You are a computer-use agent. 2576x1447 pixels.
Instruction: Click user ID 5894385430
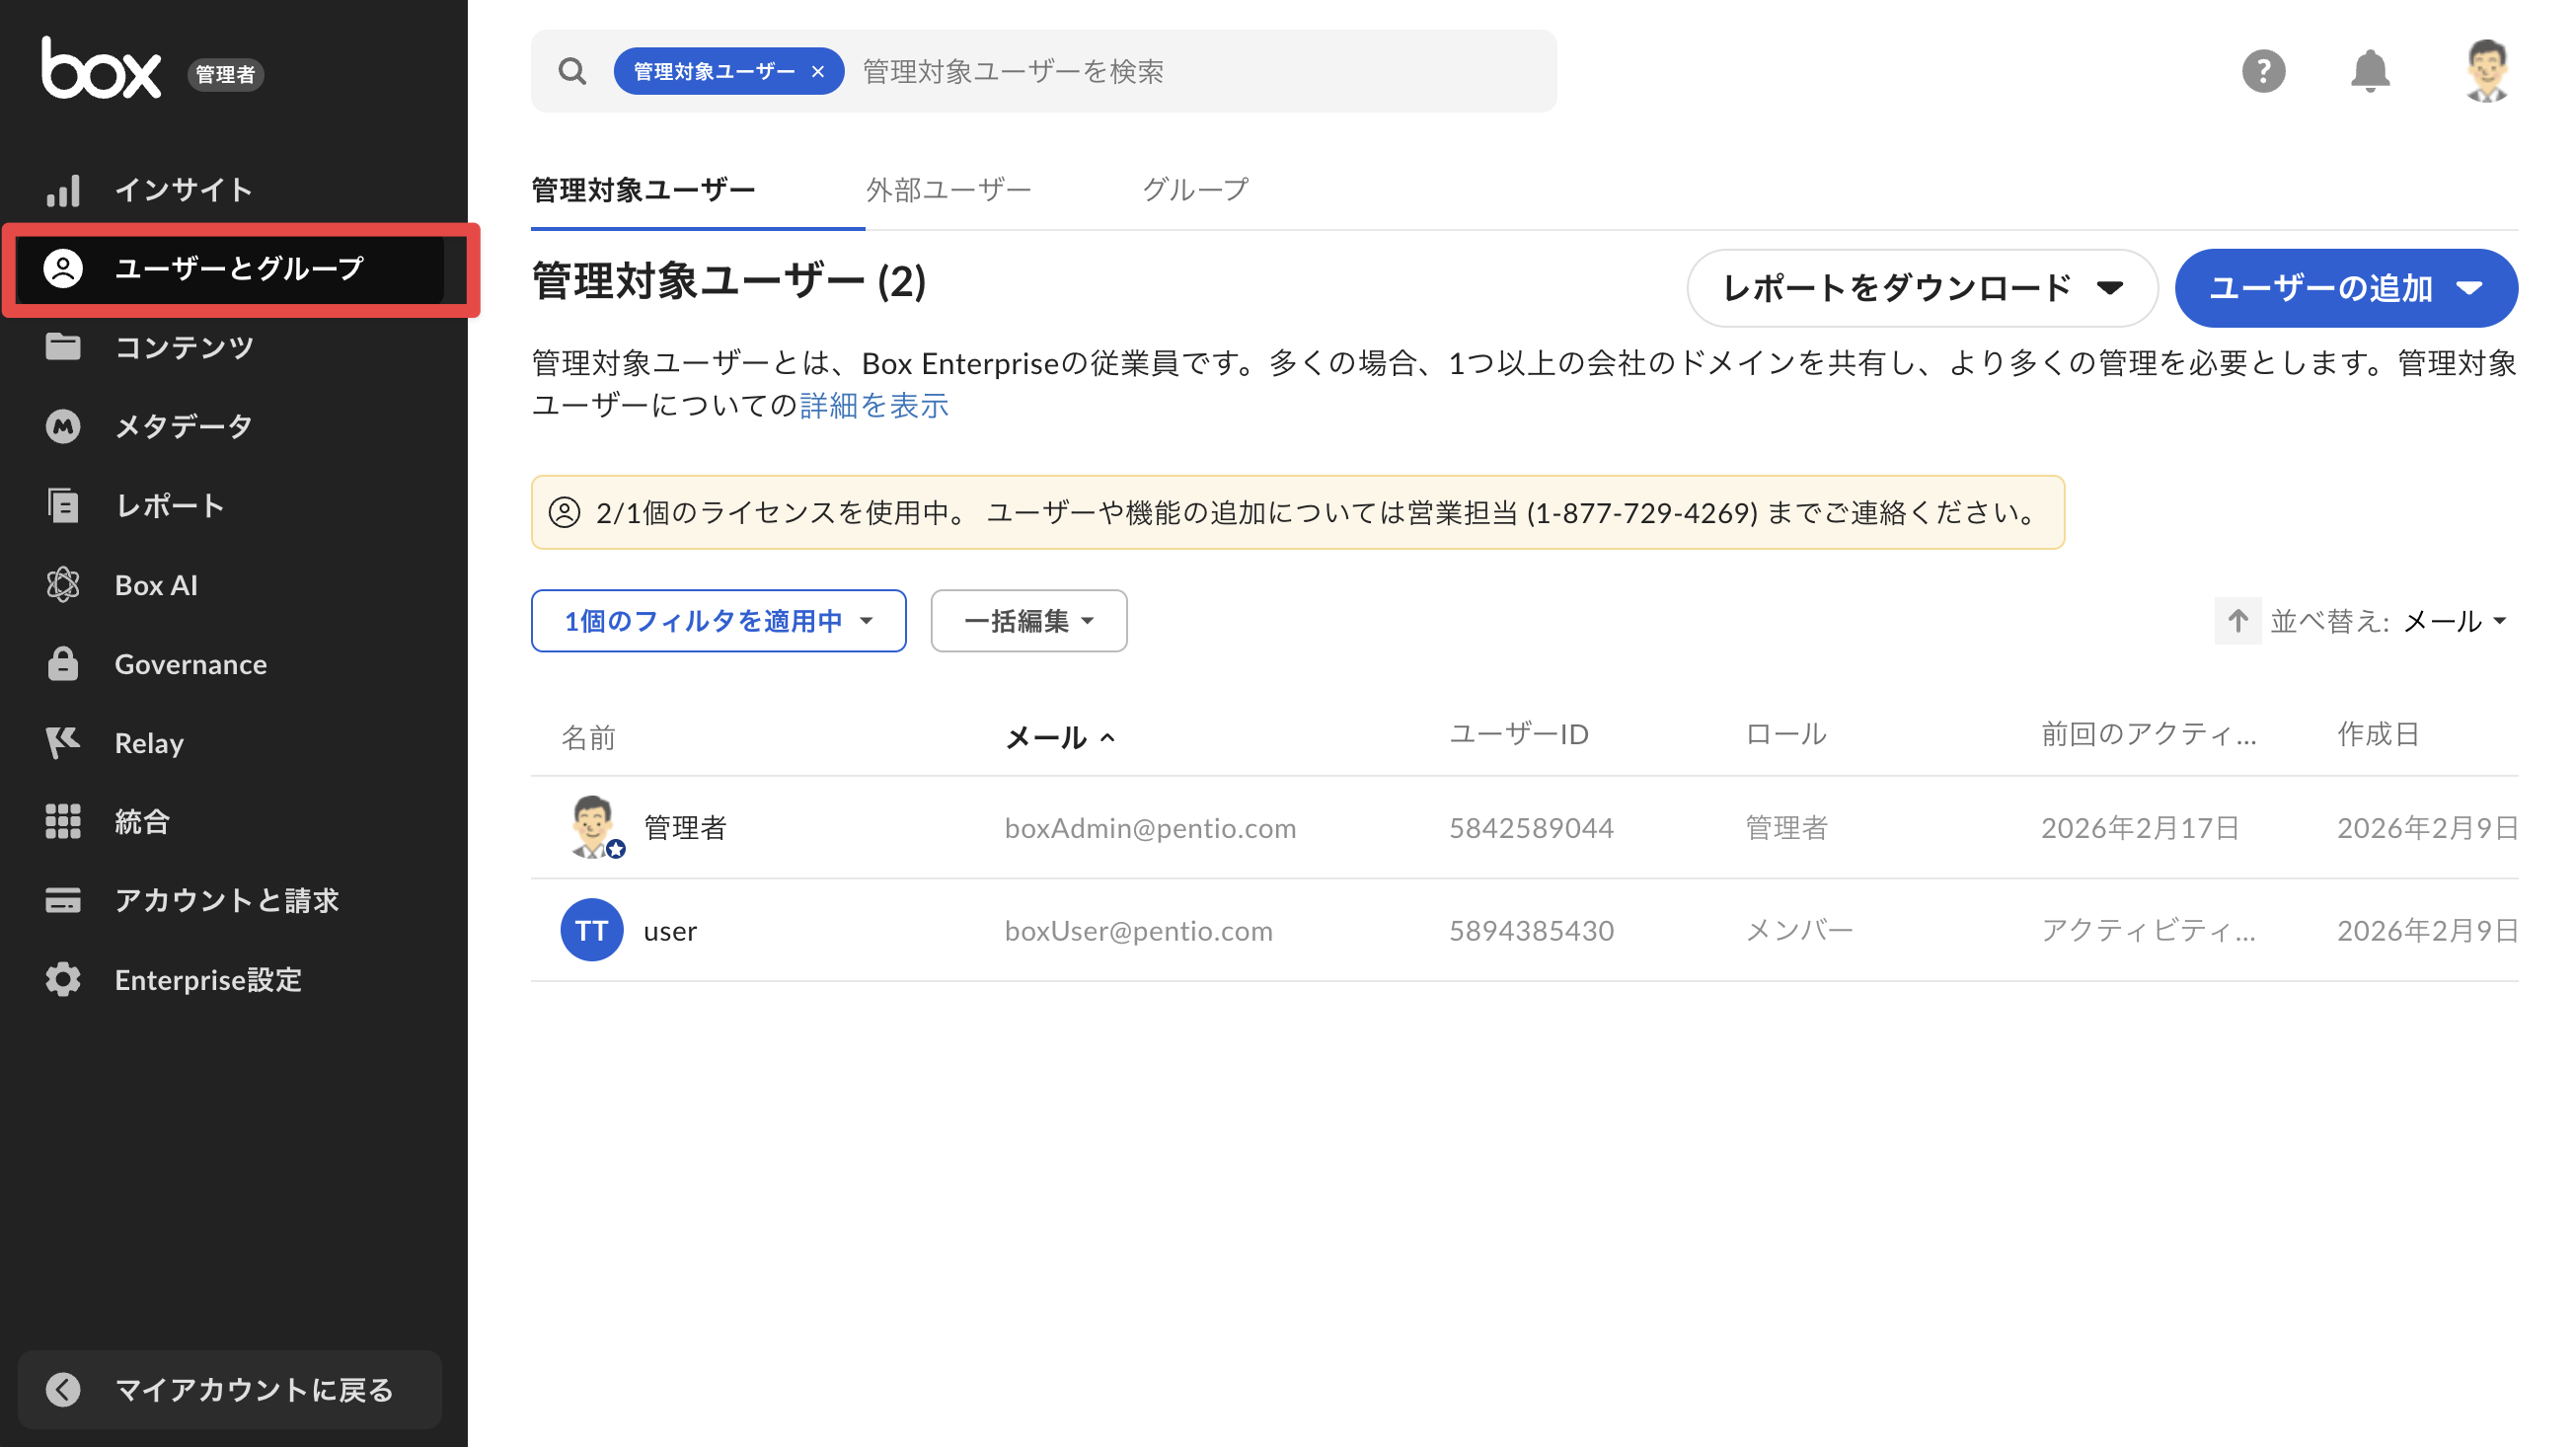click(1531, 931)
